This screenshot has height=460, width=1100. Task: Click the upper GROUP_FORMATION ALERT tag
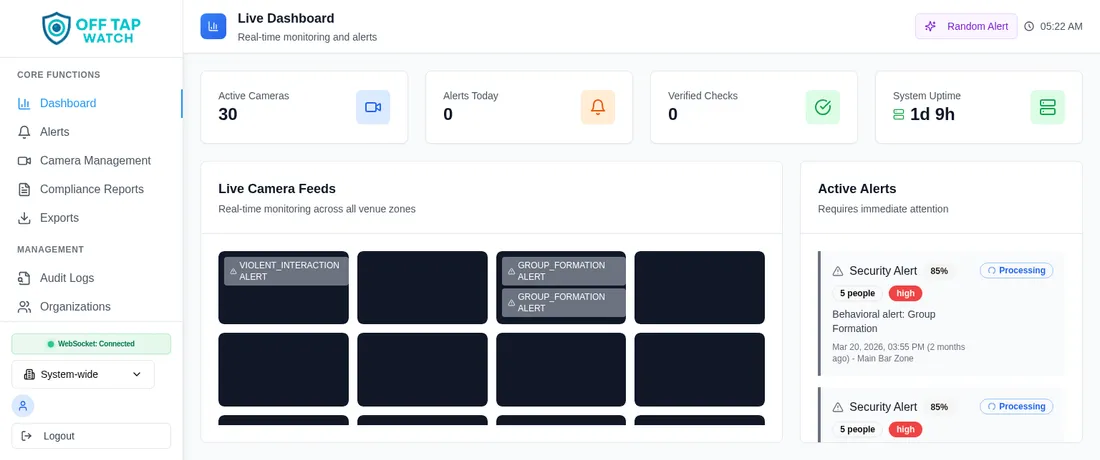coord(563,271)
